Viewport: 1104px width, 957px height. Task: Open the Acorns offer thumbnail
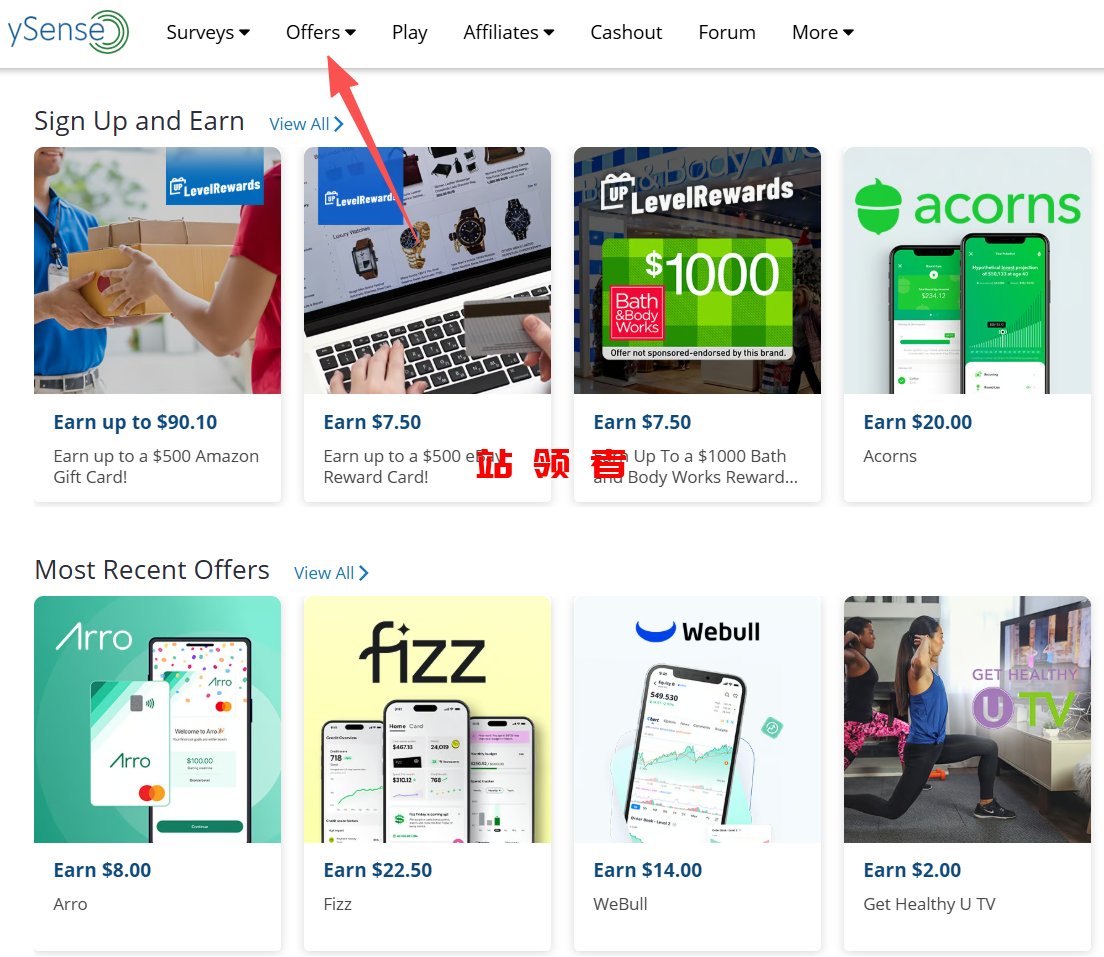point(967,270)
